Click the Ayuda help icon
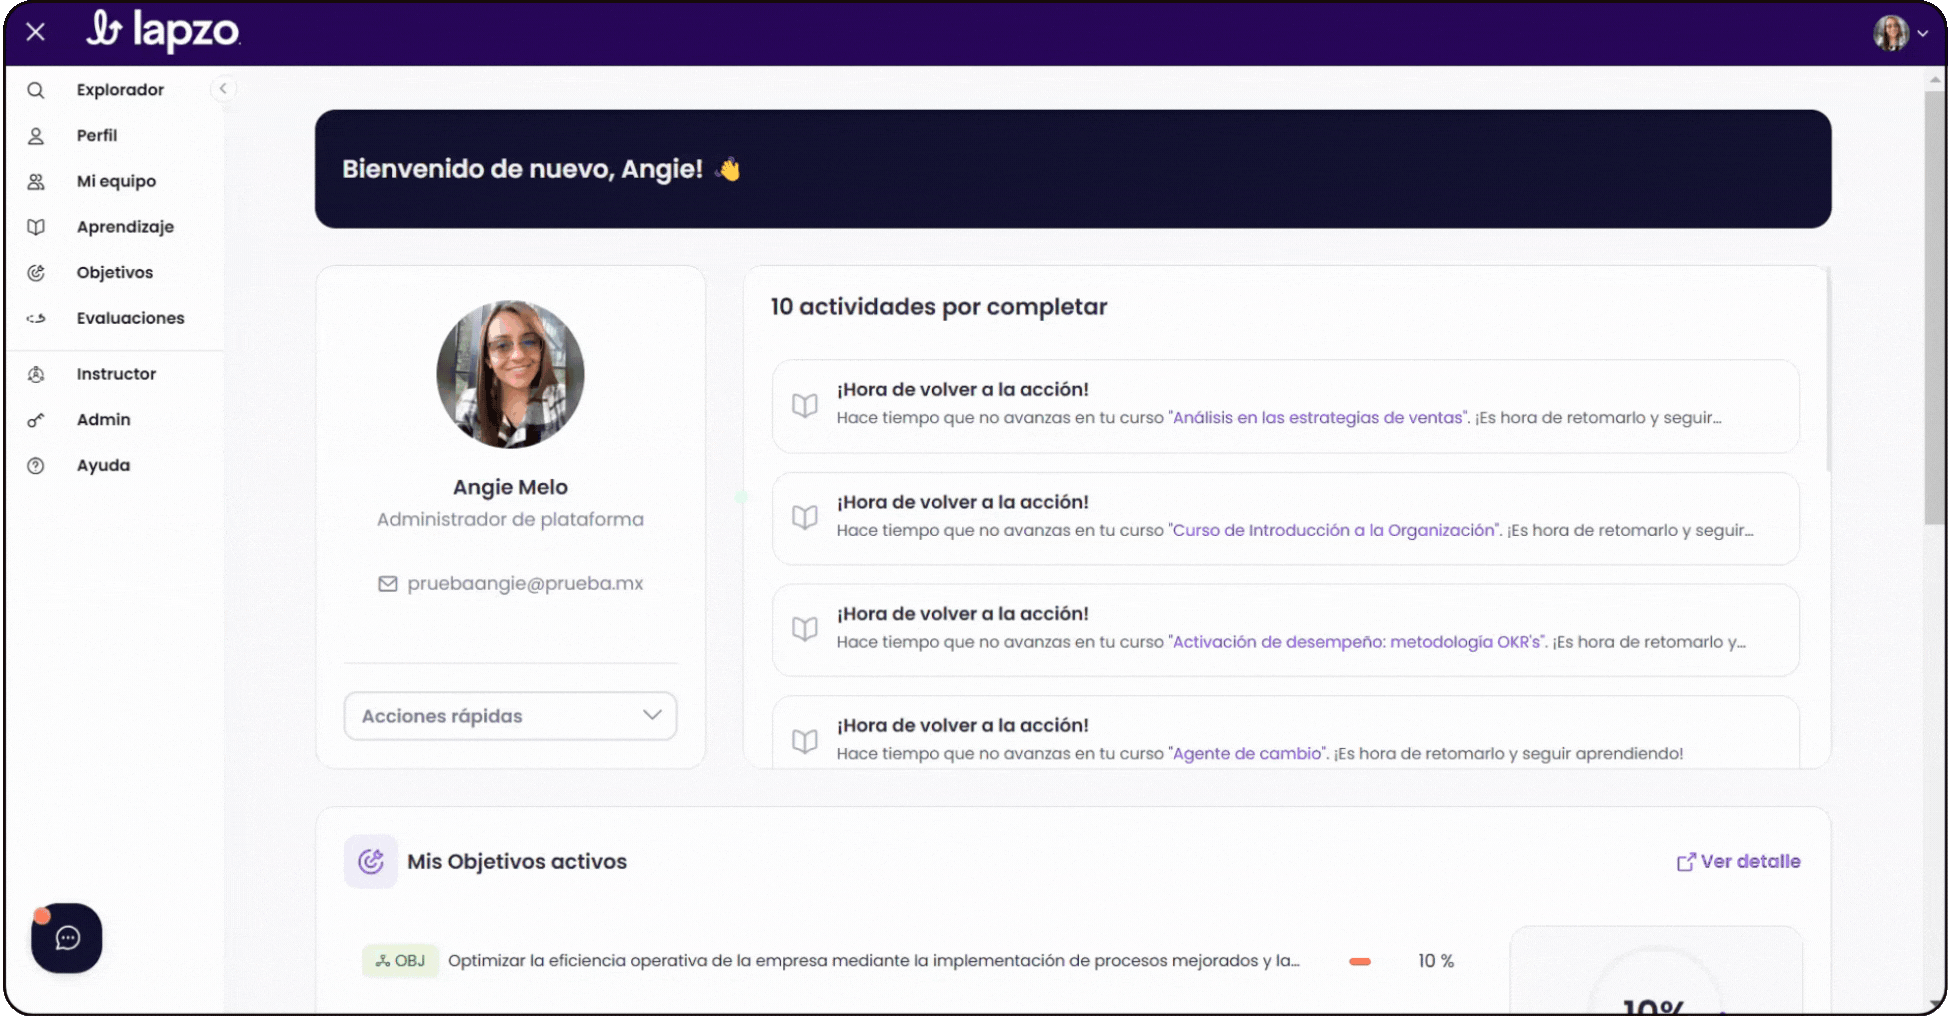The height and width of the screenshot is (1017, 1958). click(36, 466)
